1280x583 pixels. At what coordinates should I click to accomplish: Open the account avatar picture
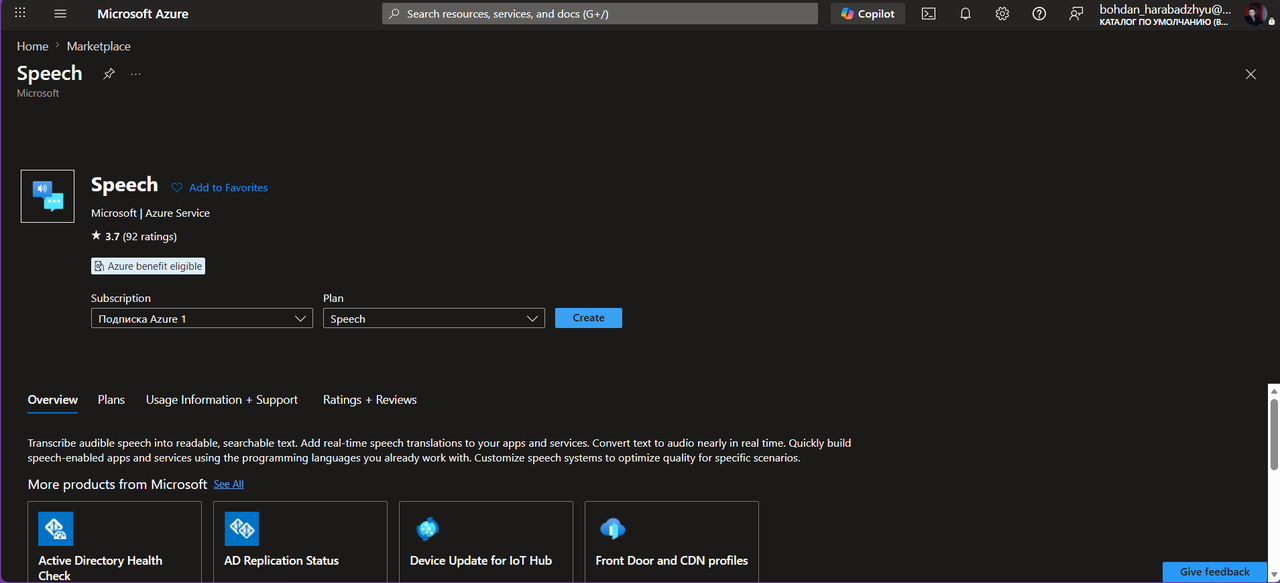coord(1255,14)
